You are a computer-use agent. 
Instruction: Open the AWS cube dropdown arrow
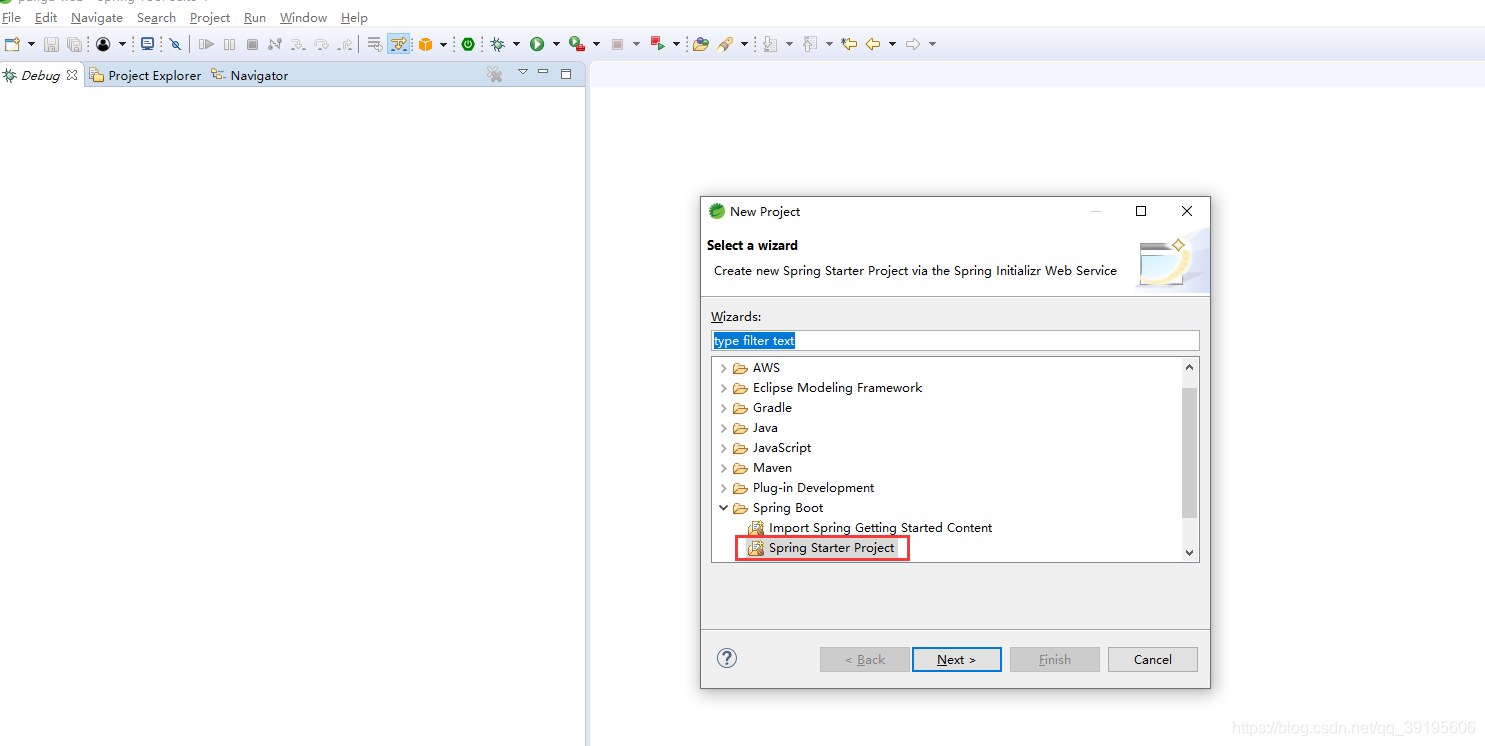pos(443,44)
